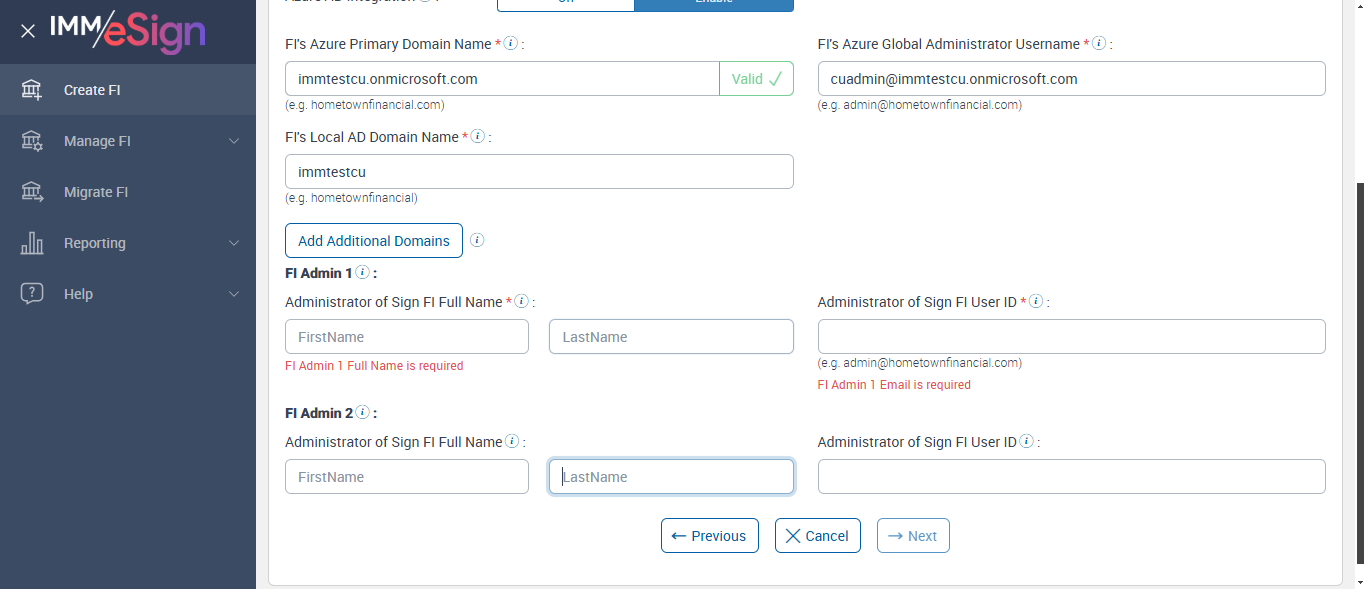Expand Manage FI submenu chevron

(x=234, y=141)
